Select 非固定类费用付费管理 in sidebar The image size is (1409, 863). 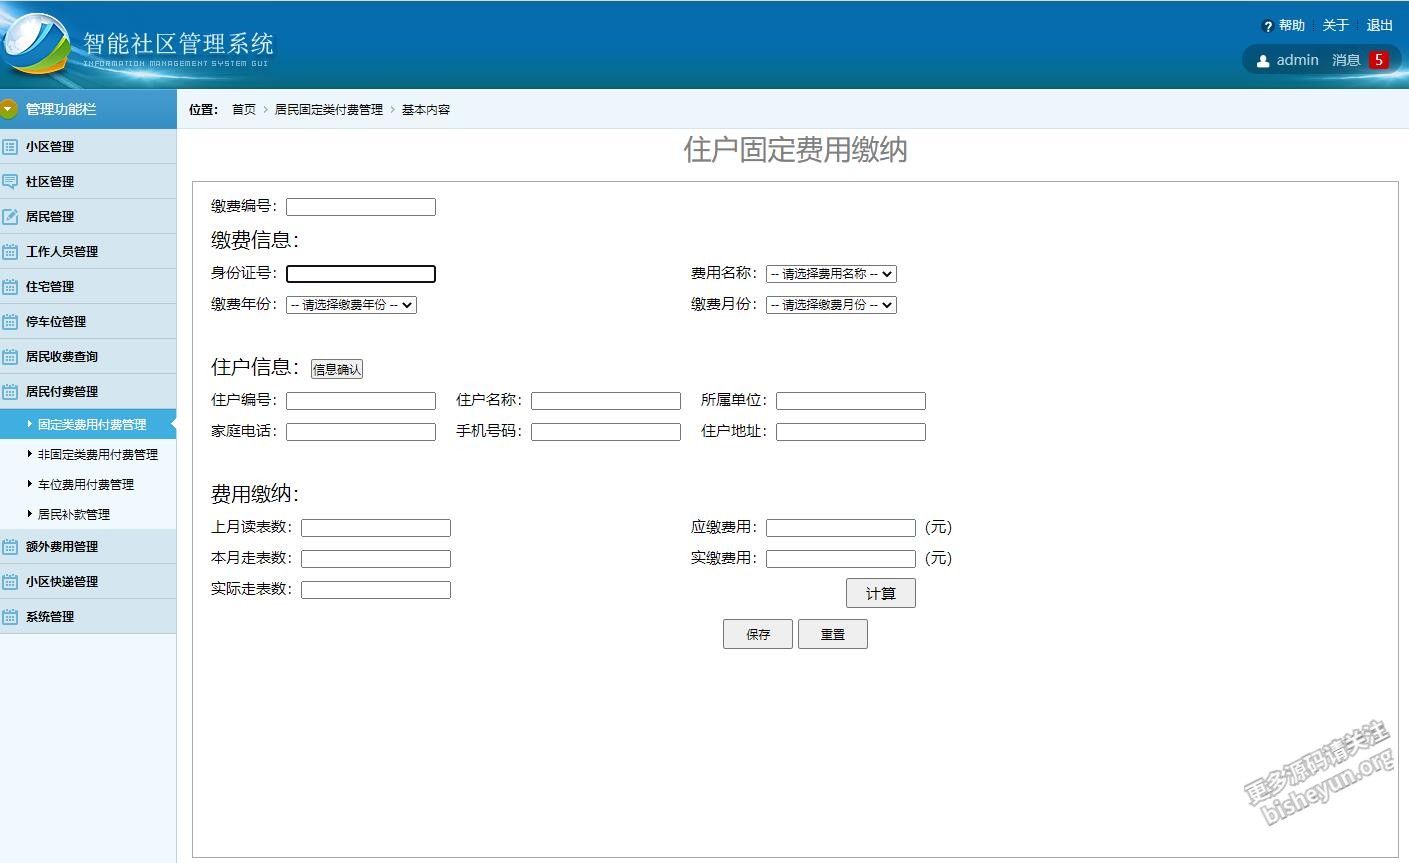click(x=98, y=454)
